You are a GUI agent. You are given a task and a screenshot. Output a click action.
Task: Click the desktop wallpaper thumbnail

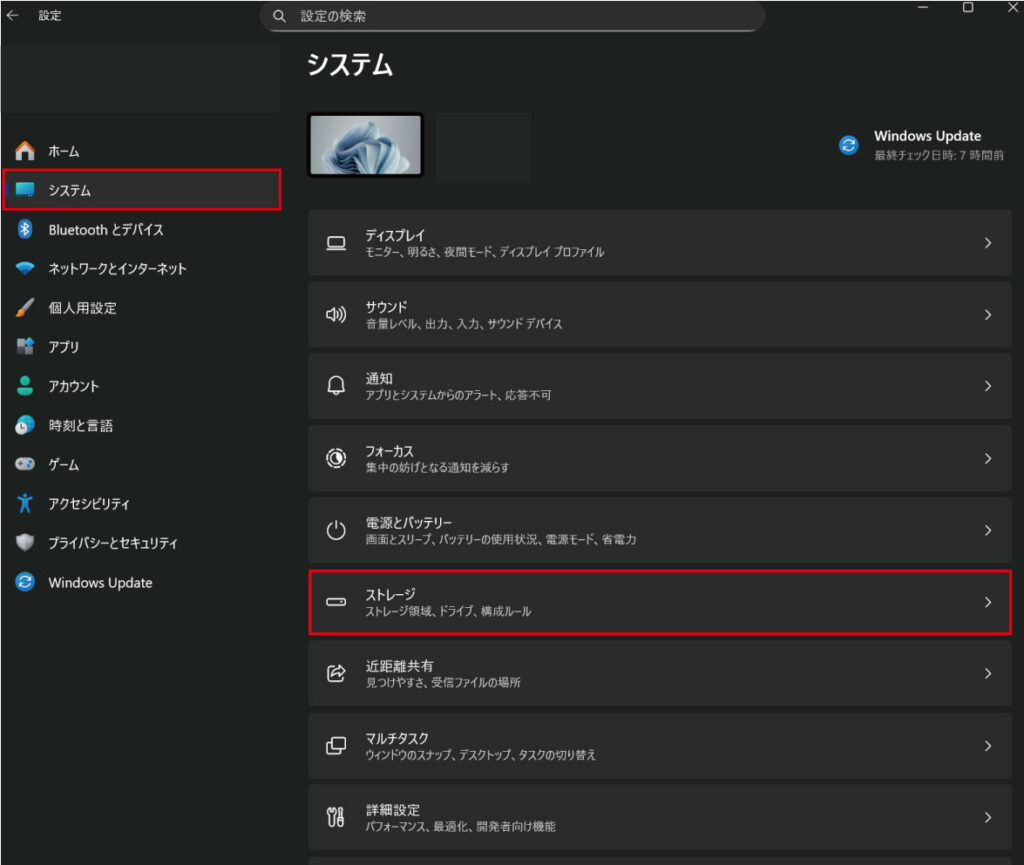pos(366,145)
